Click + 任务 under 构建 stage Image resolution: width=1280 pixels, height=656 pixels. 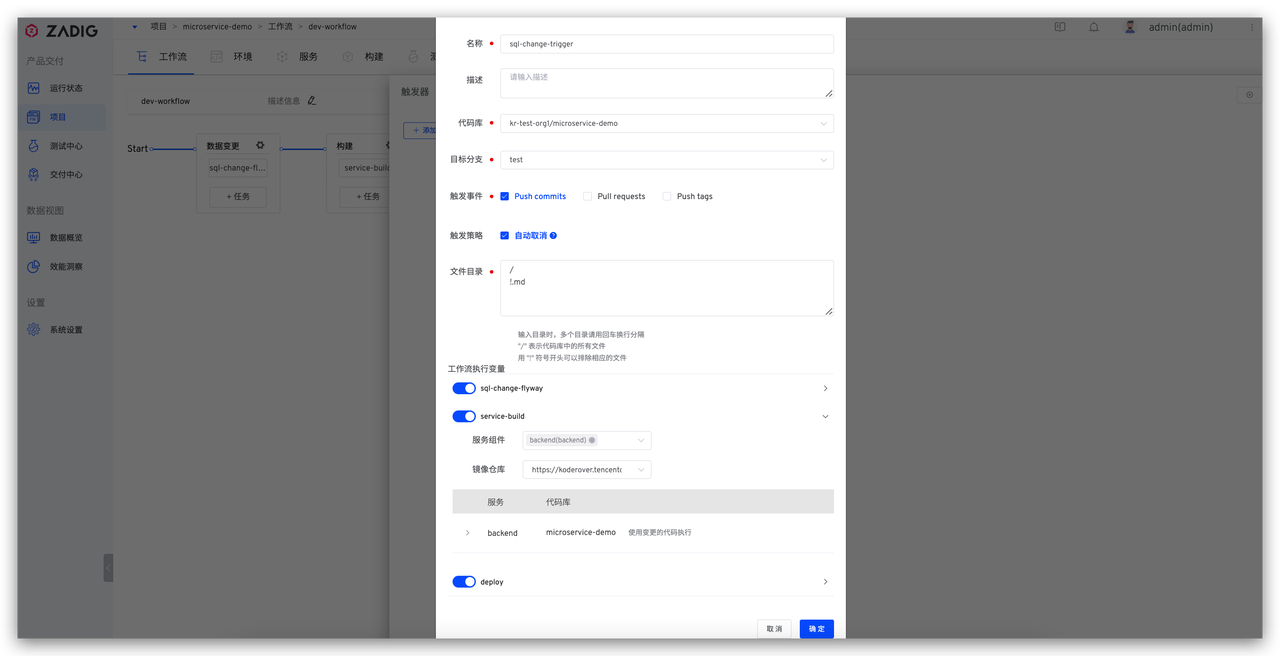coord(366,196)
